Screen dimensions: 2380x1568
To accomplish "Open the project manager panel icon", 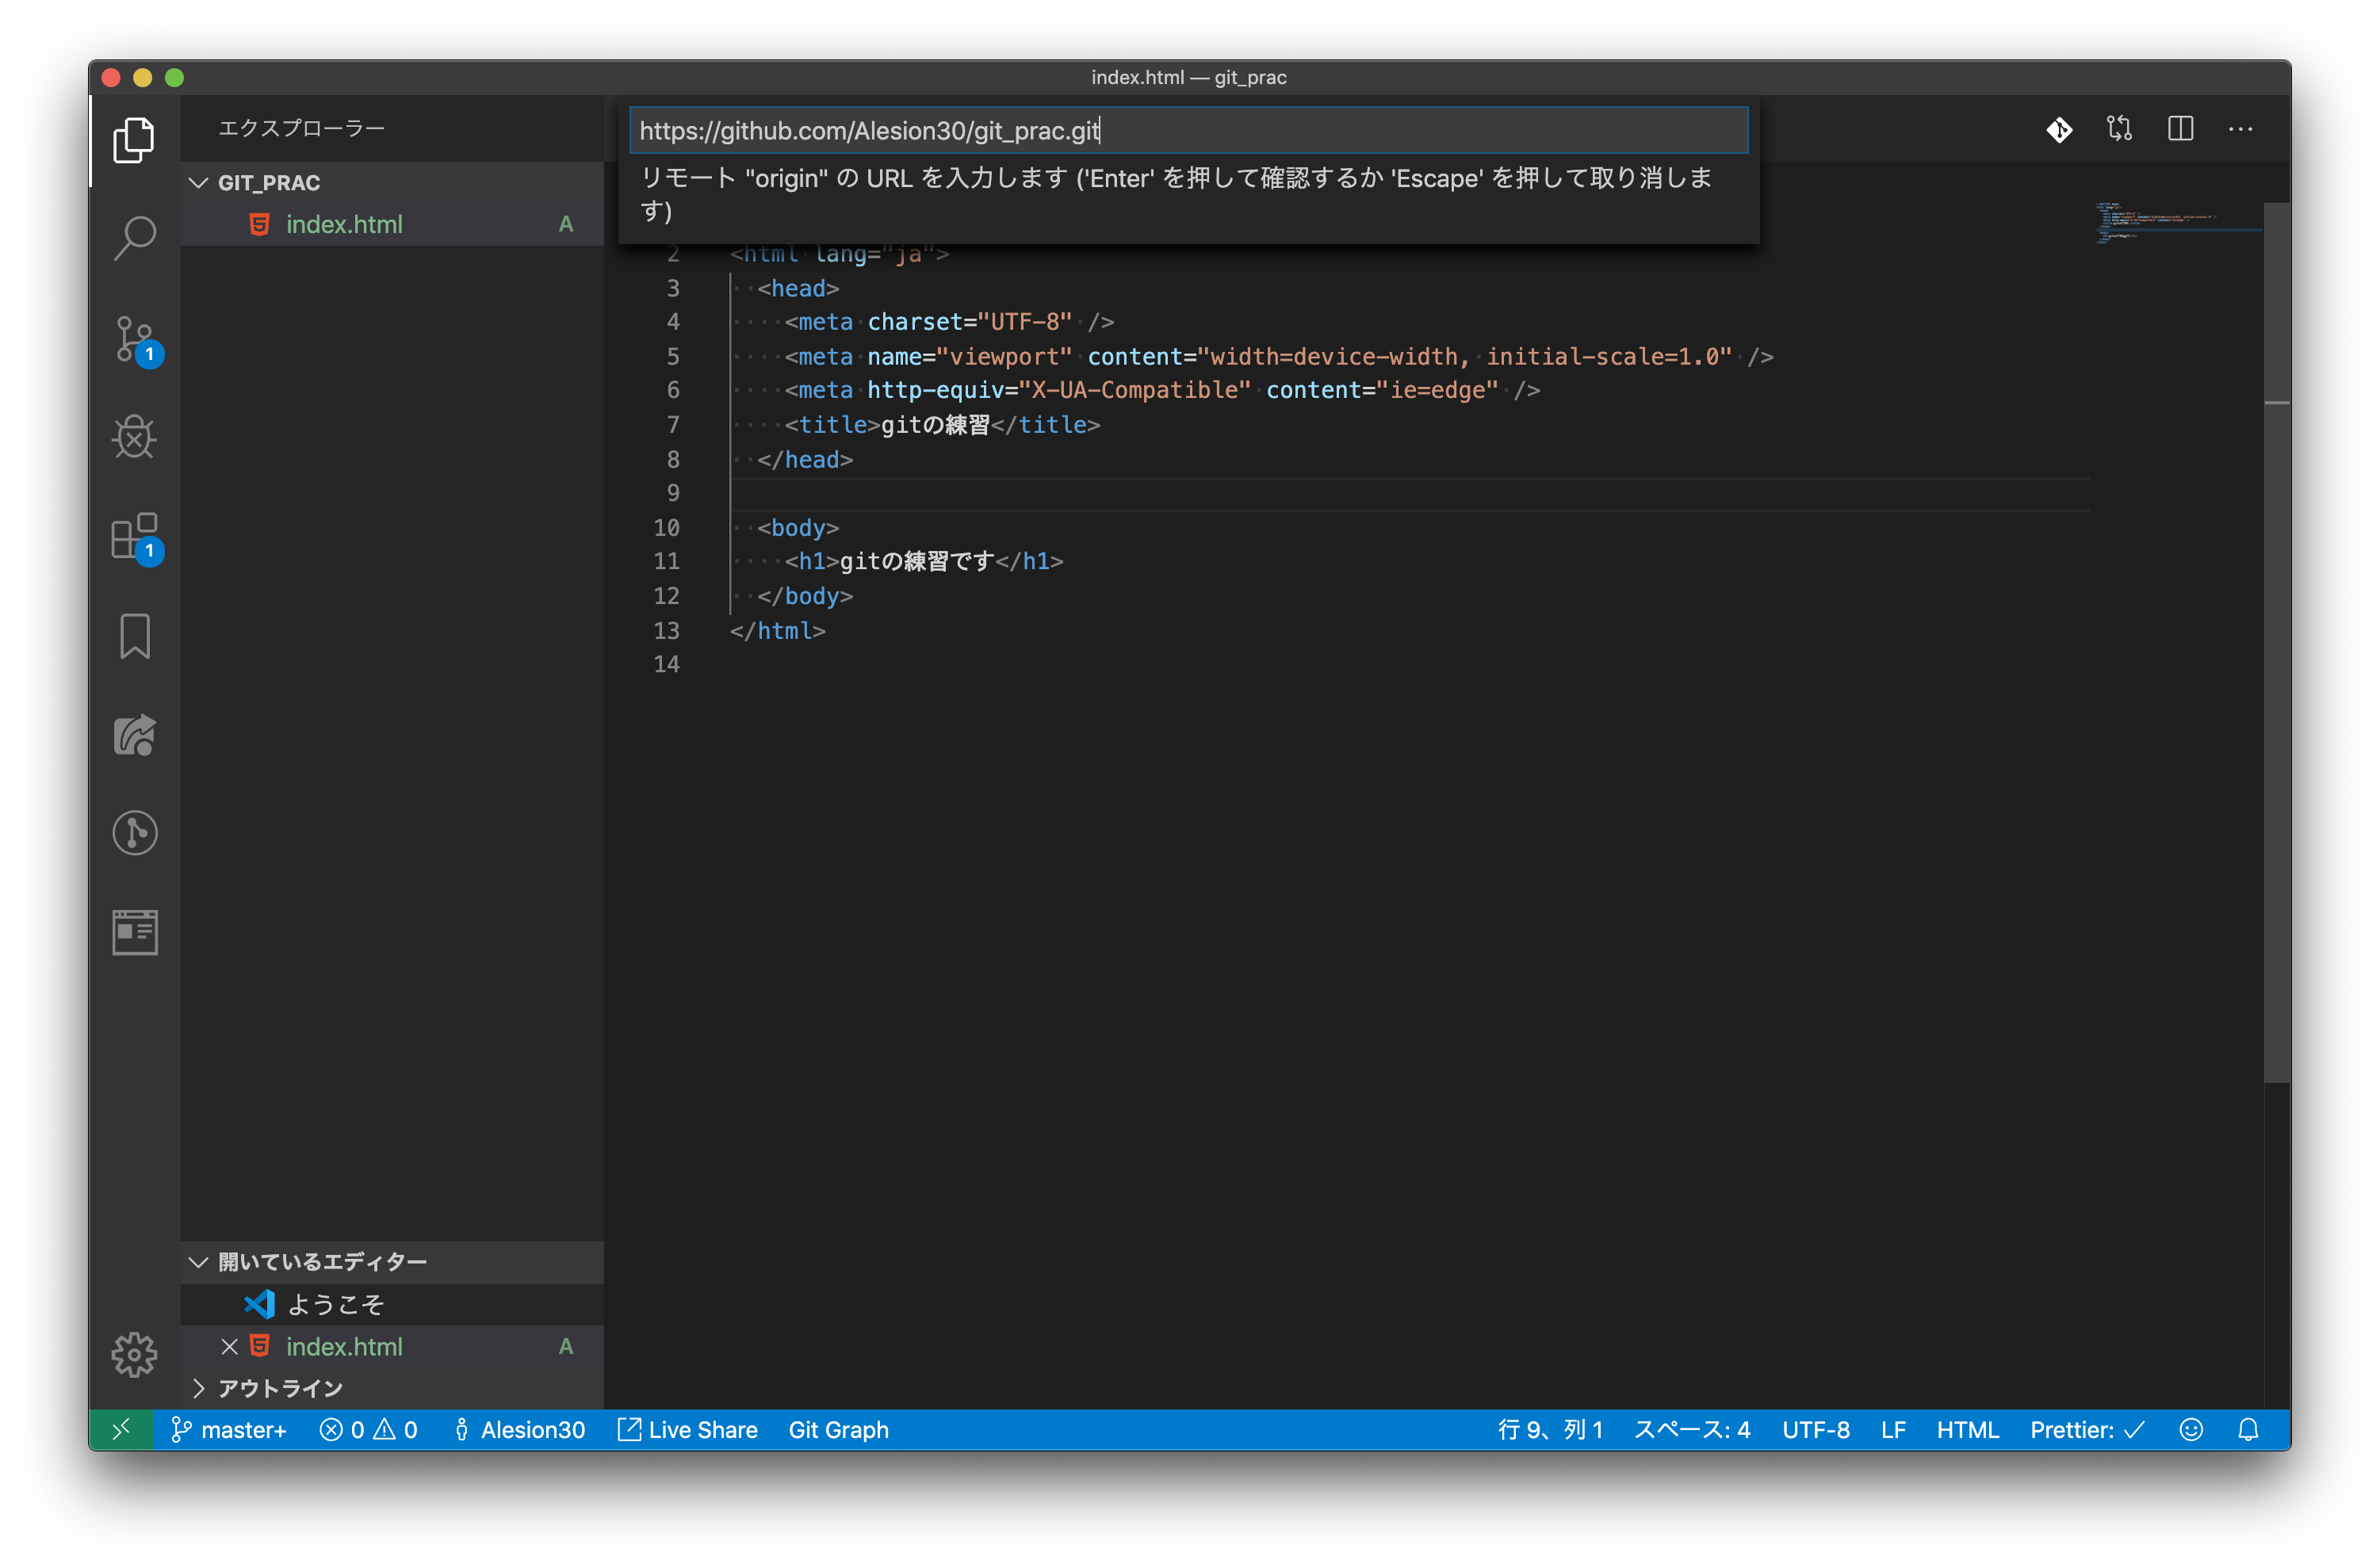I will pos(134,932).
